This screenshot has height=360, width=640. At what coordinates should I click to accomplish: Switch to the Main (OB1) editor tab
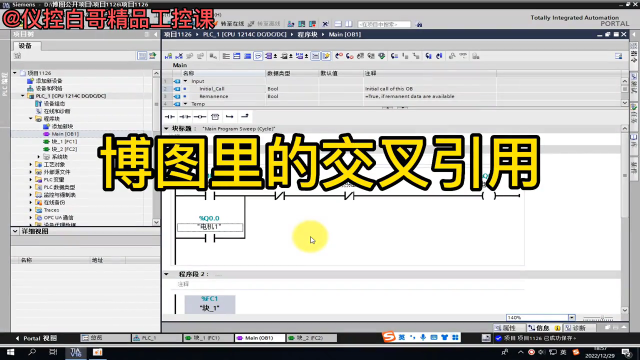pyautogui.click(x=260, y=338)
